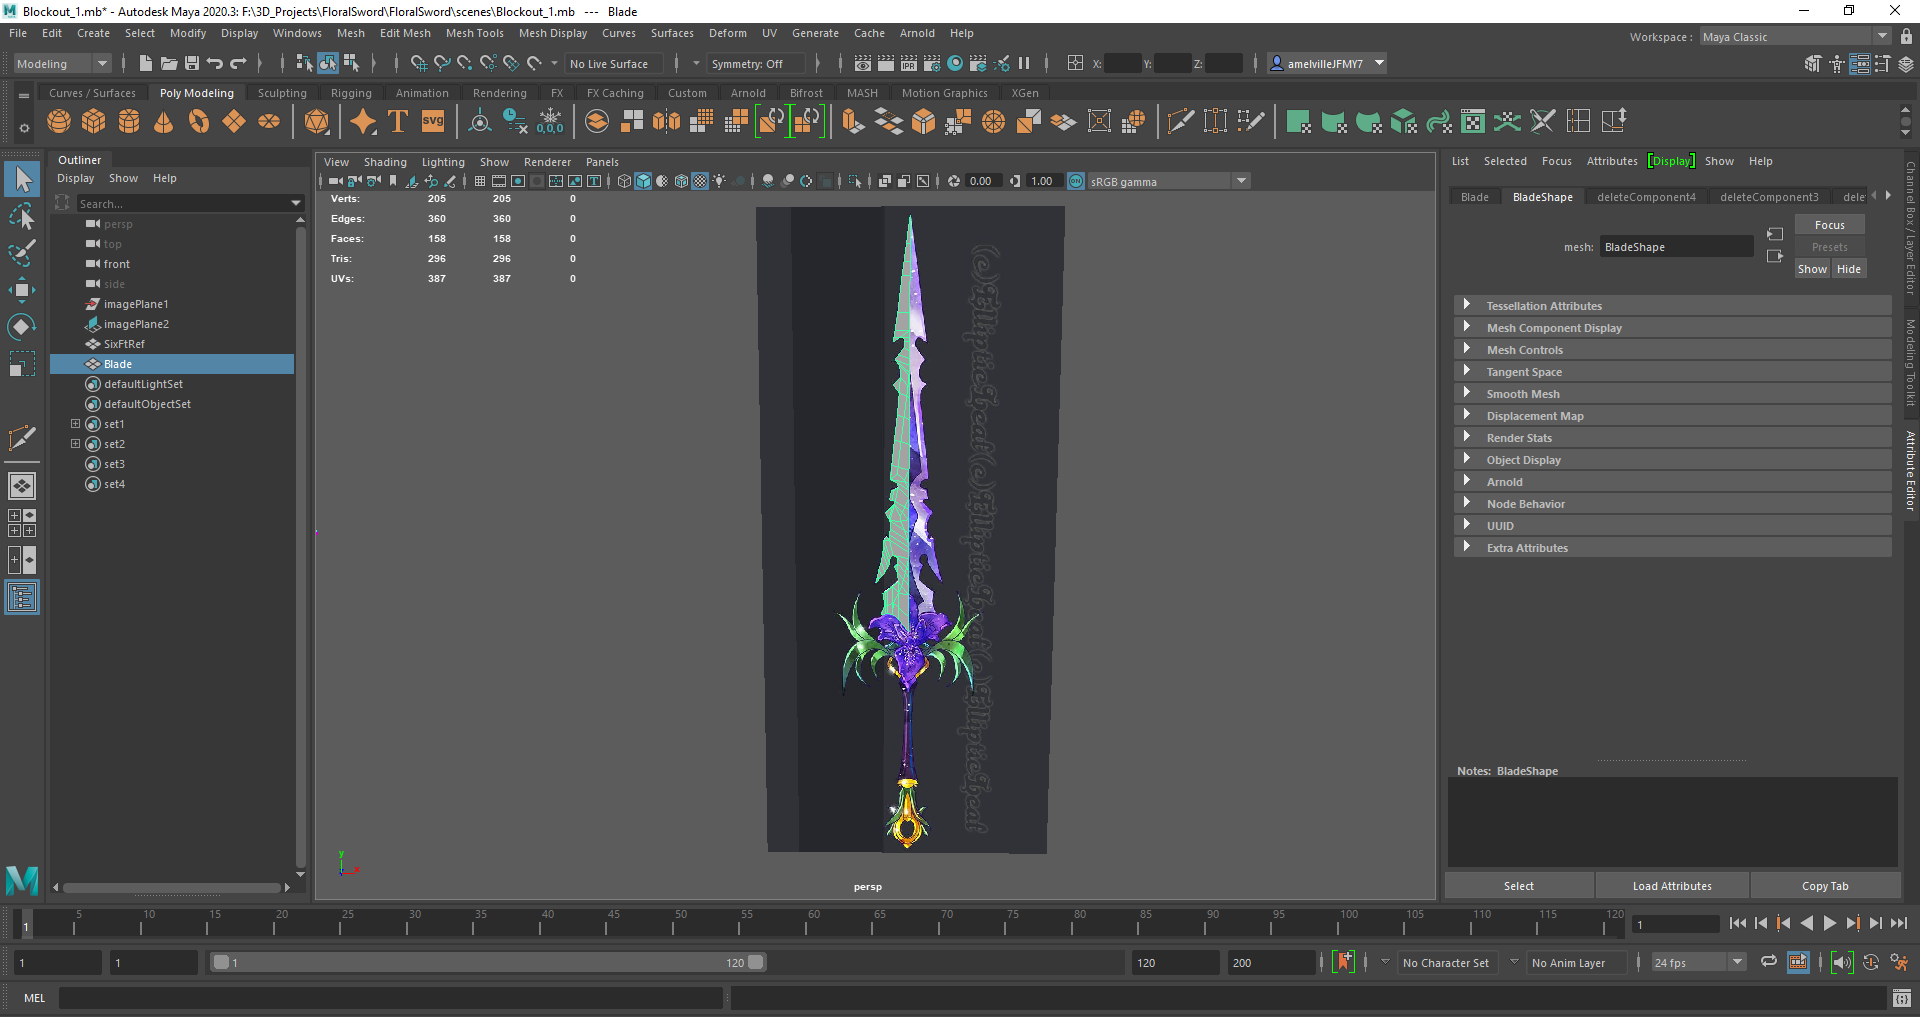Click the MEL command line input
The image size is (1920, 1017).
[390, 998]
